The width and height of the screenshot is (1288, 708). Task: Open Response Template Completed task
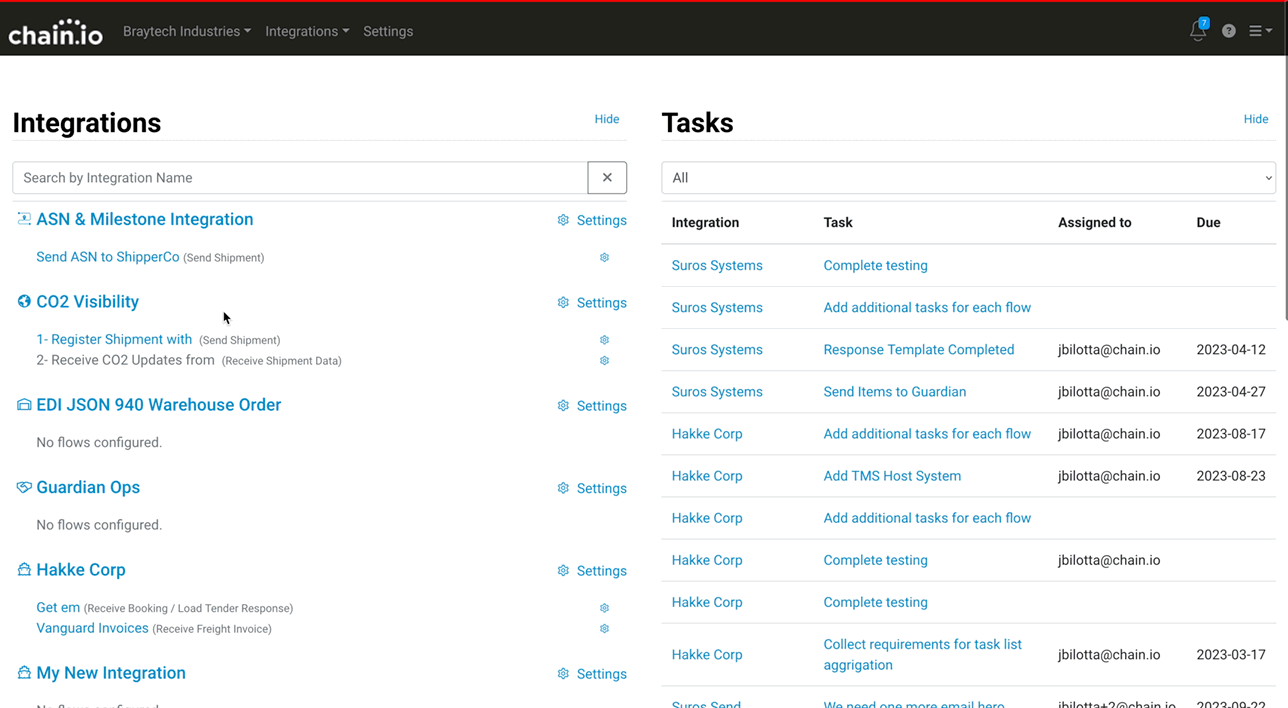(919, 349)
